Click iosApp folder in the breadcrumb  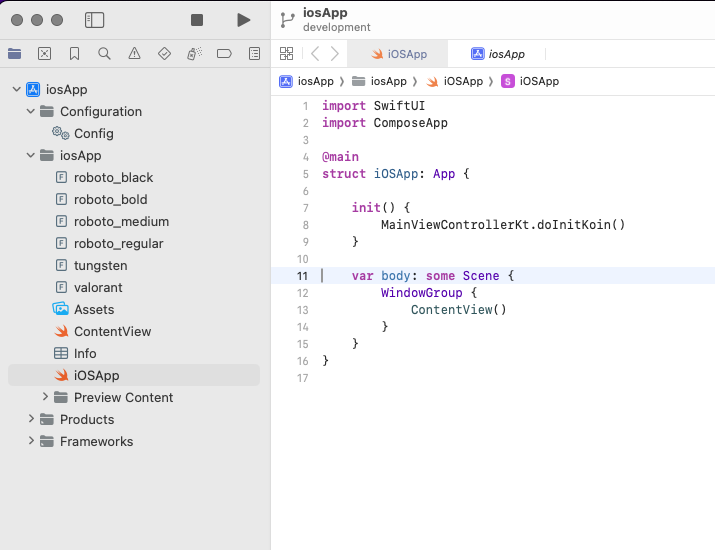(379, 81)
